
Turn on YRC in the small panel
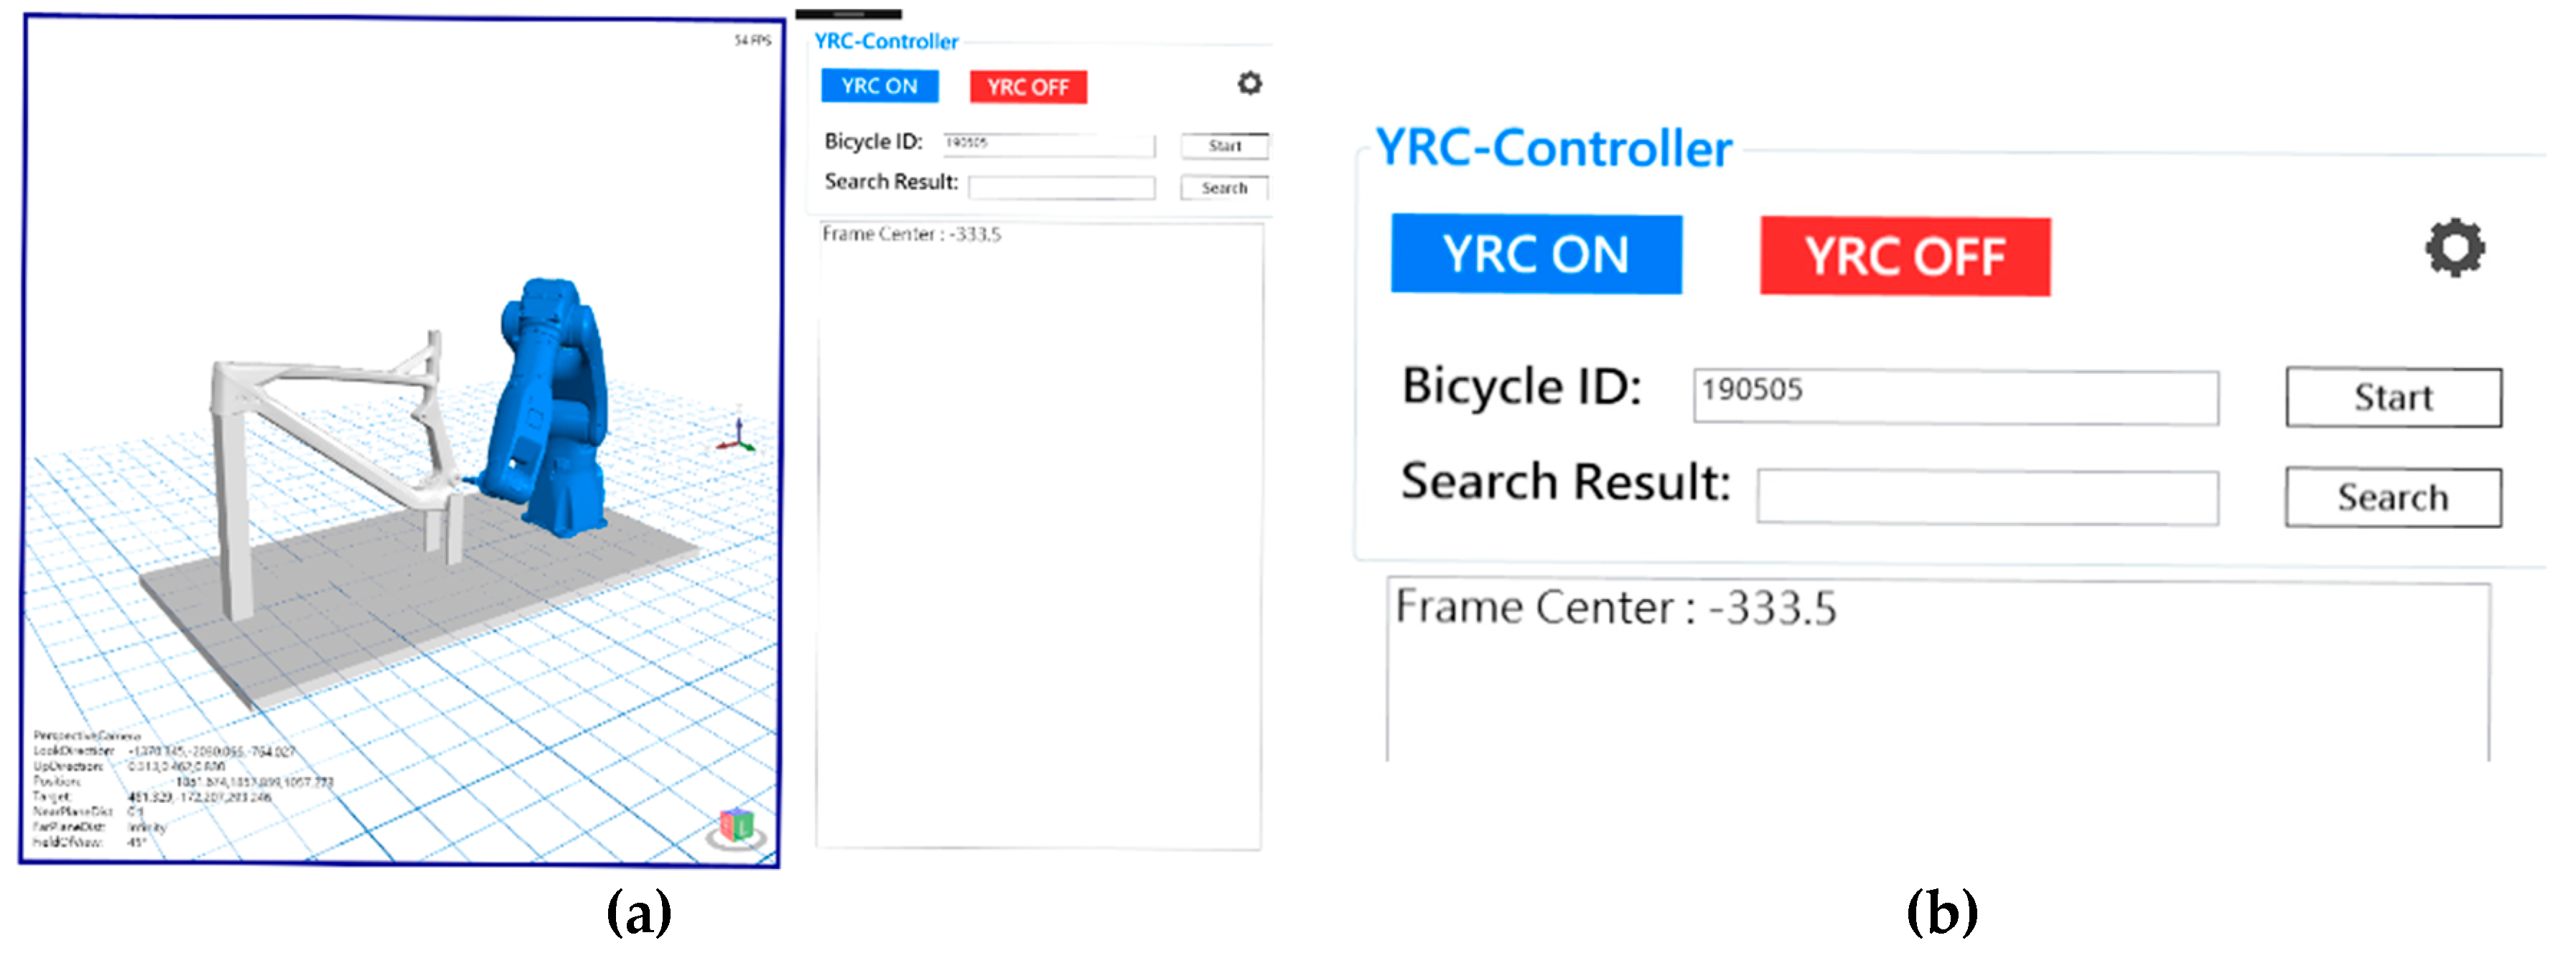tap(879, 86)
